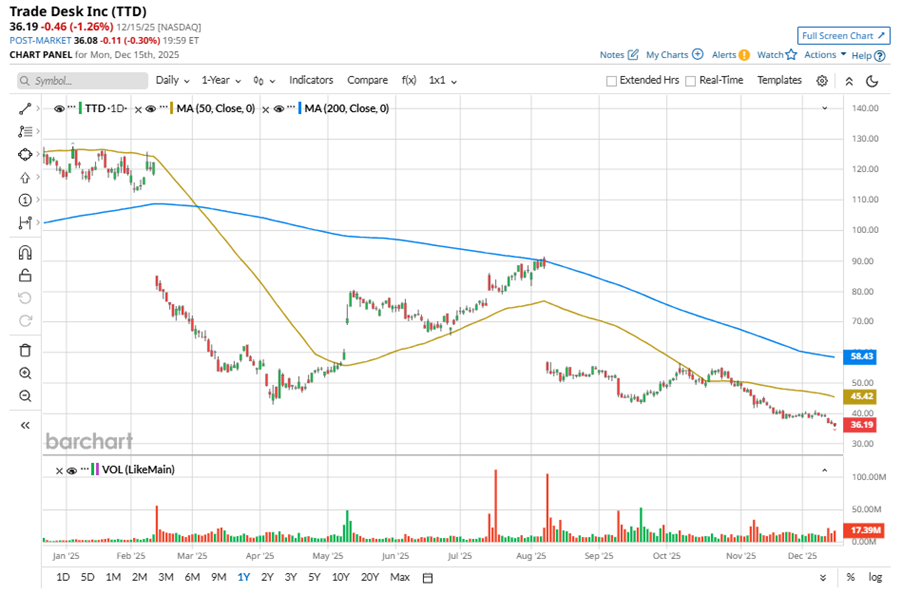902x595 pixels.
Task: Open the 1-Year period dropdown
Action: [221, 81]
